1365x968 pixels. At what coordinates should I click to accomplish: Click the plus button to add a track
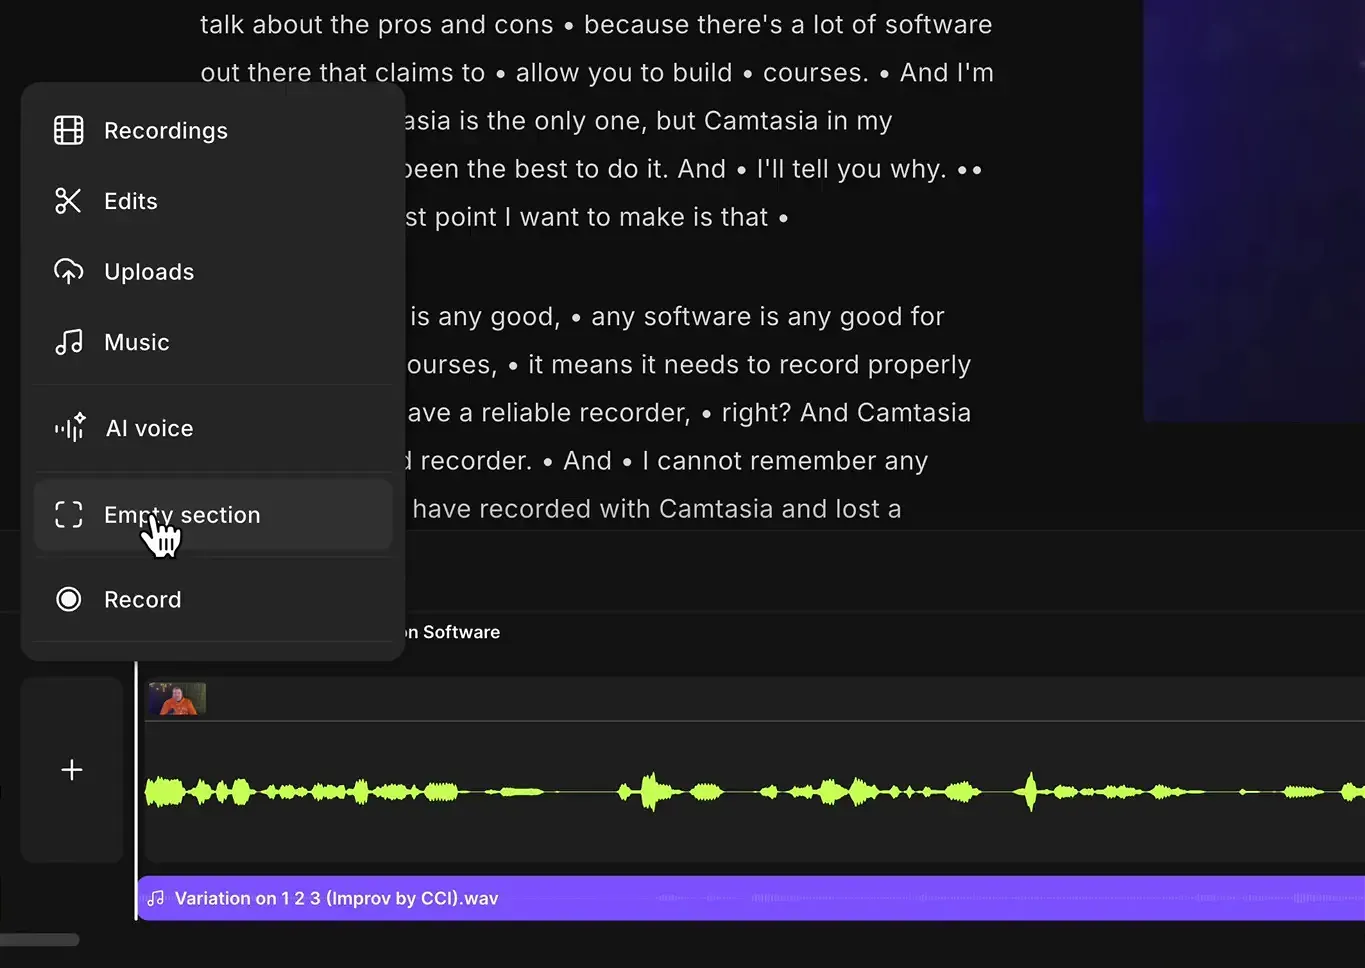pyautogui.click(x=71, y=770)
